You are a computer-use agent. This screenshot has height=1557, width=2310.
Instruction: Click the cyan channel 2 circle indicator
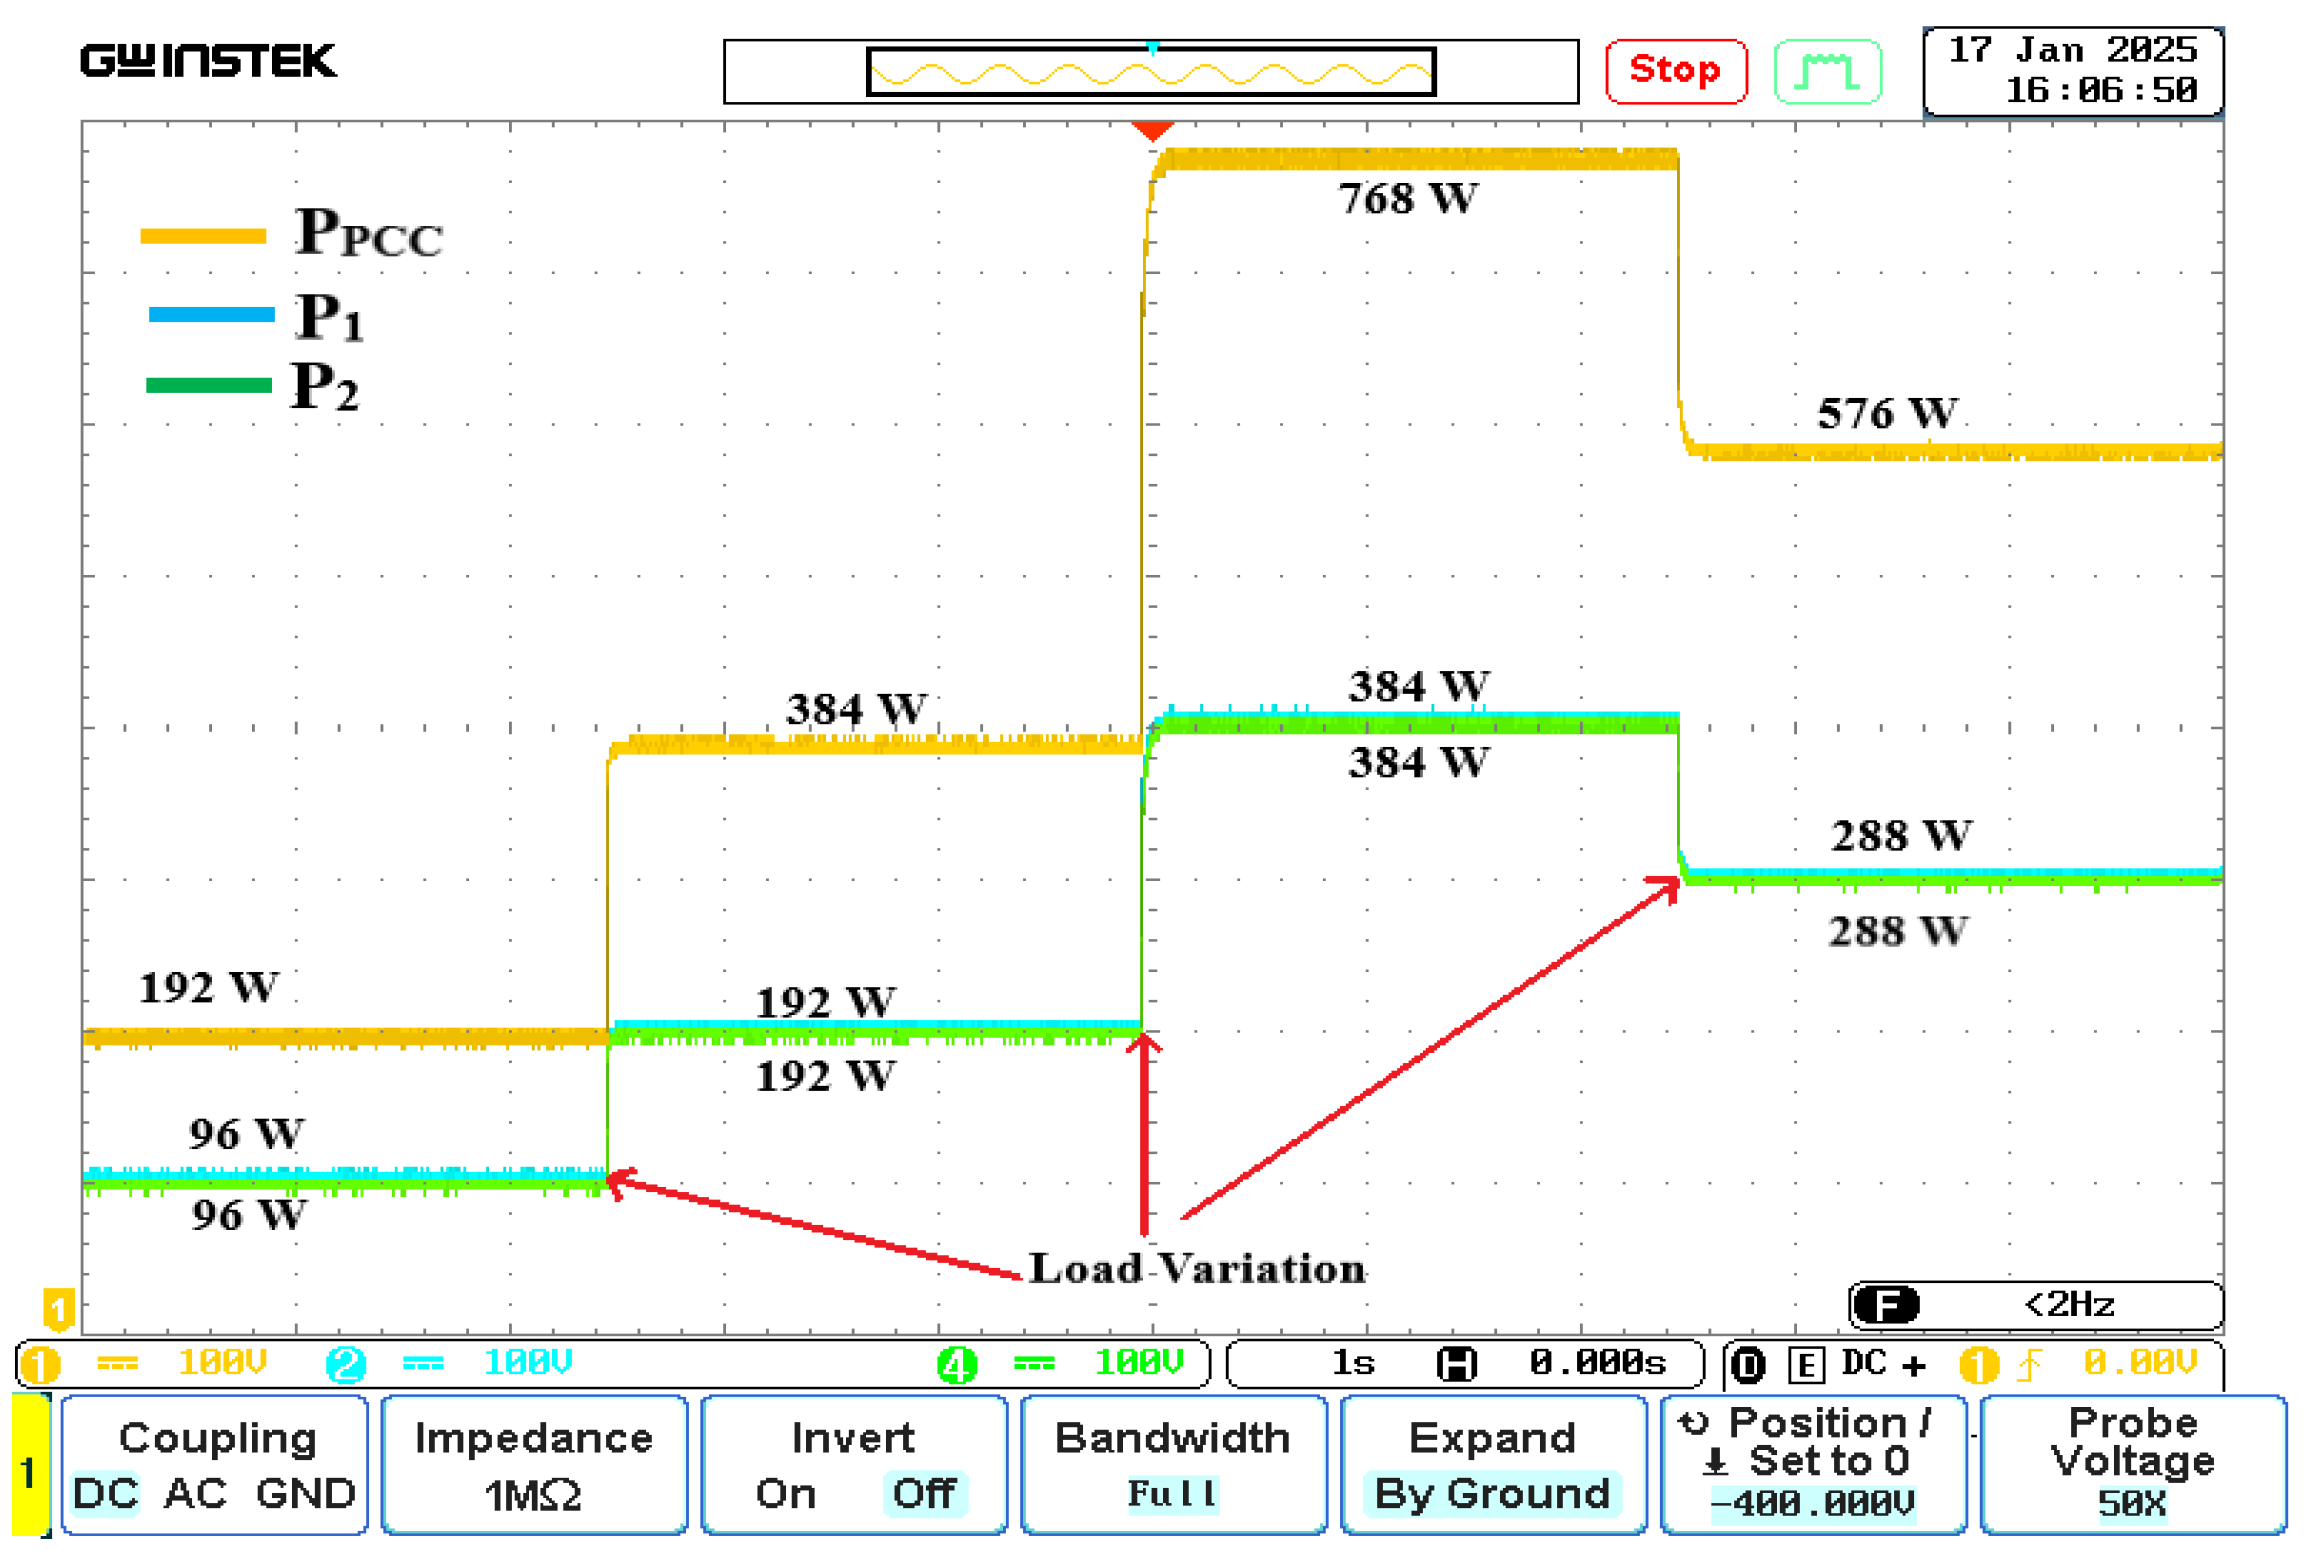346,1364
